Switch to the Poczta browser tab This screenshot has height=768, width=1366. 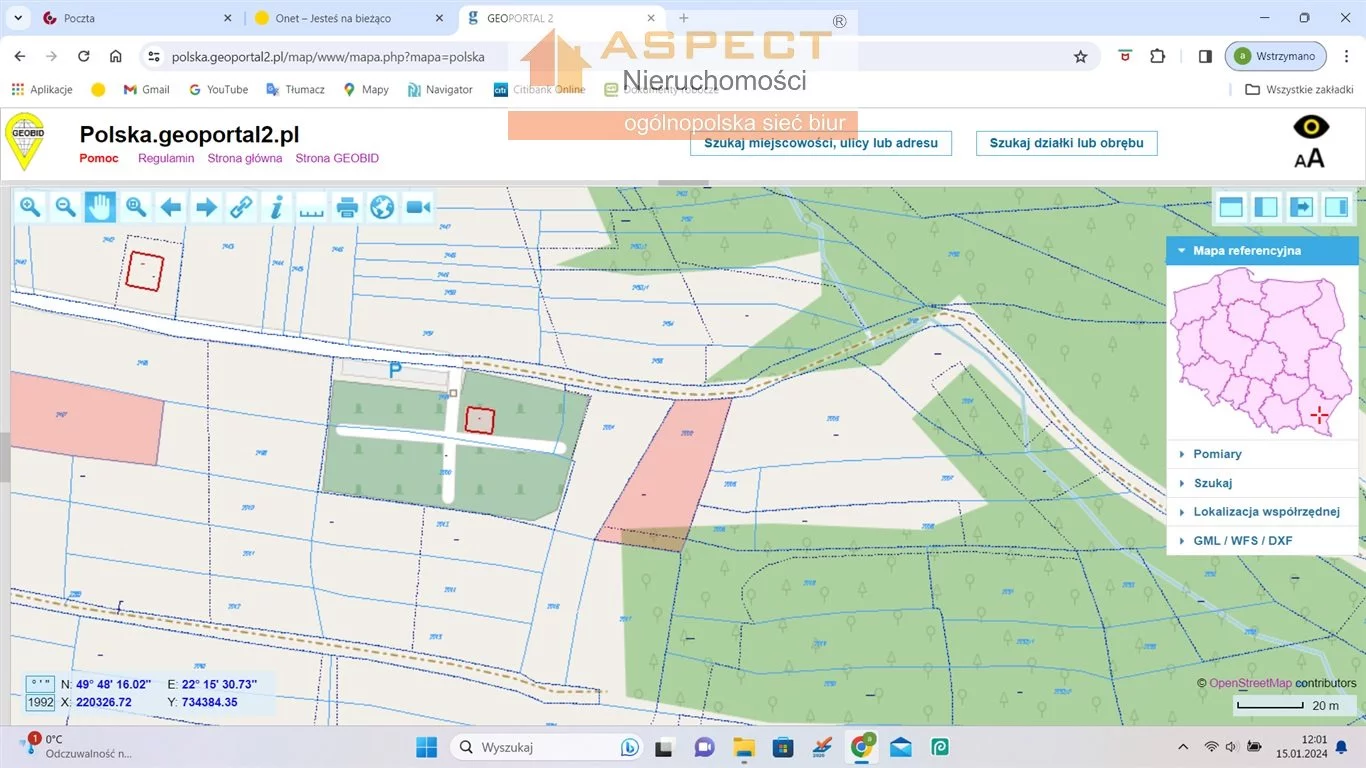(x=138, y=18)
